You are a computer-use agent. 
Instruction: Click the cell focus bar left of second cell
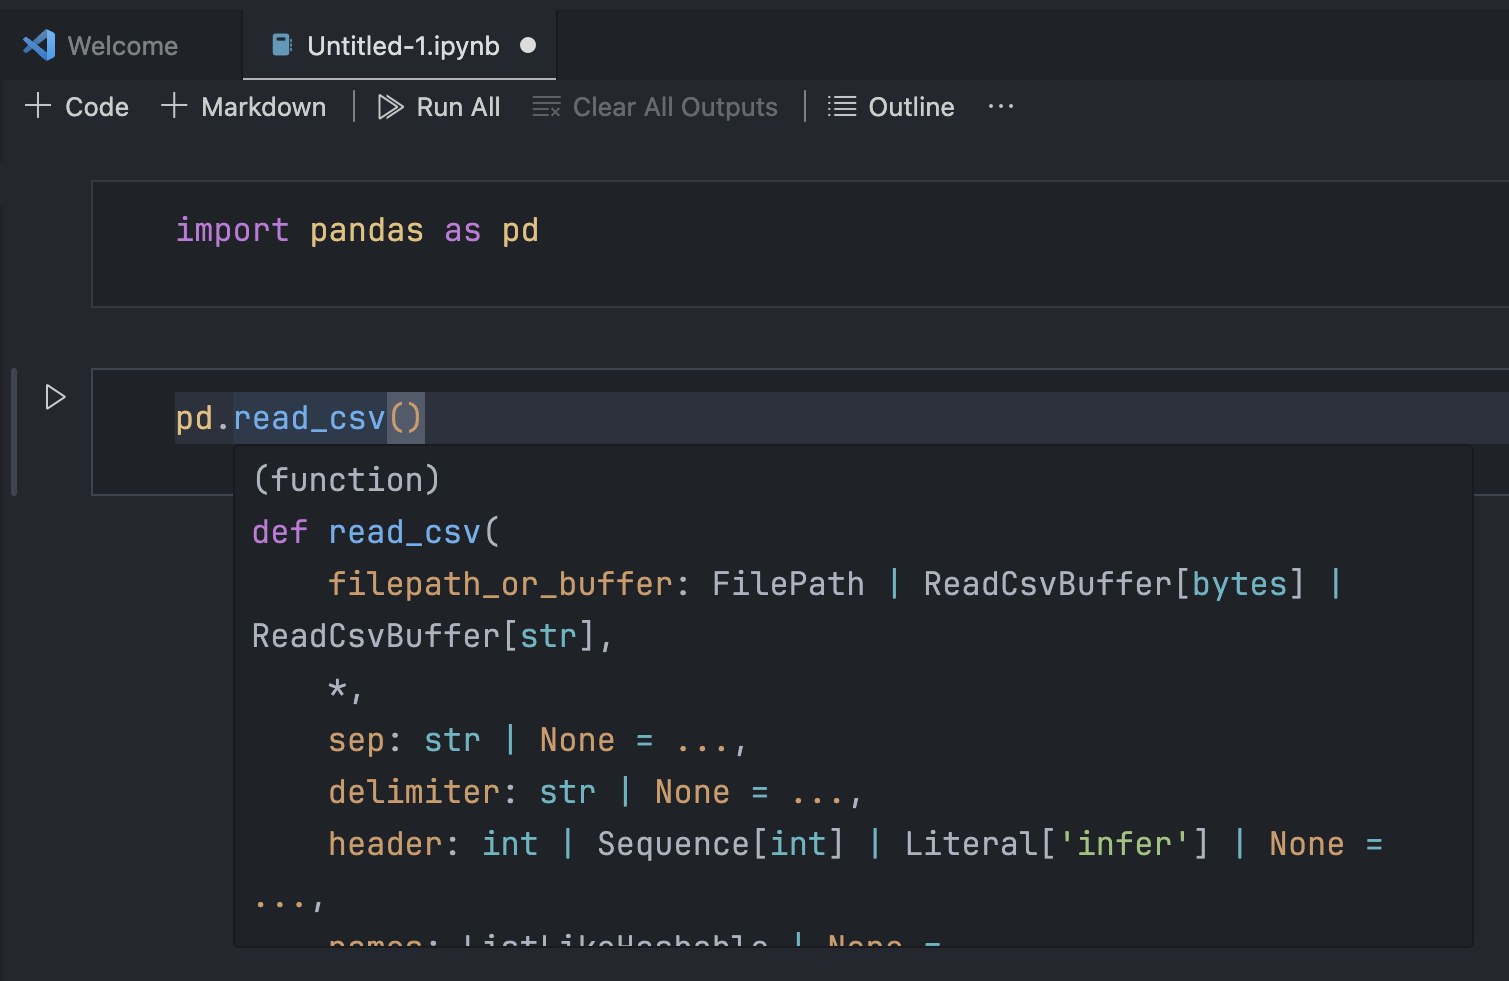pos(13,432)
